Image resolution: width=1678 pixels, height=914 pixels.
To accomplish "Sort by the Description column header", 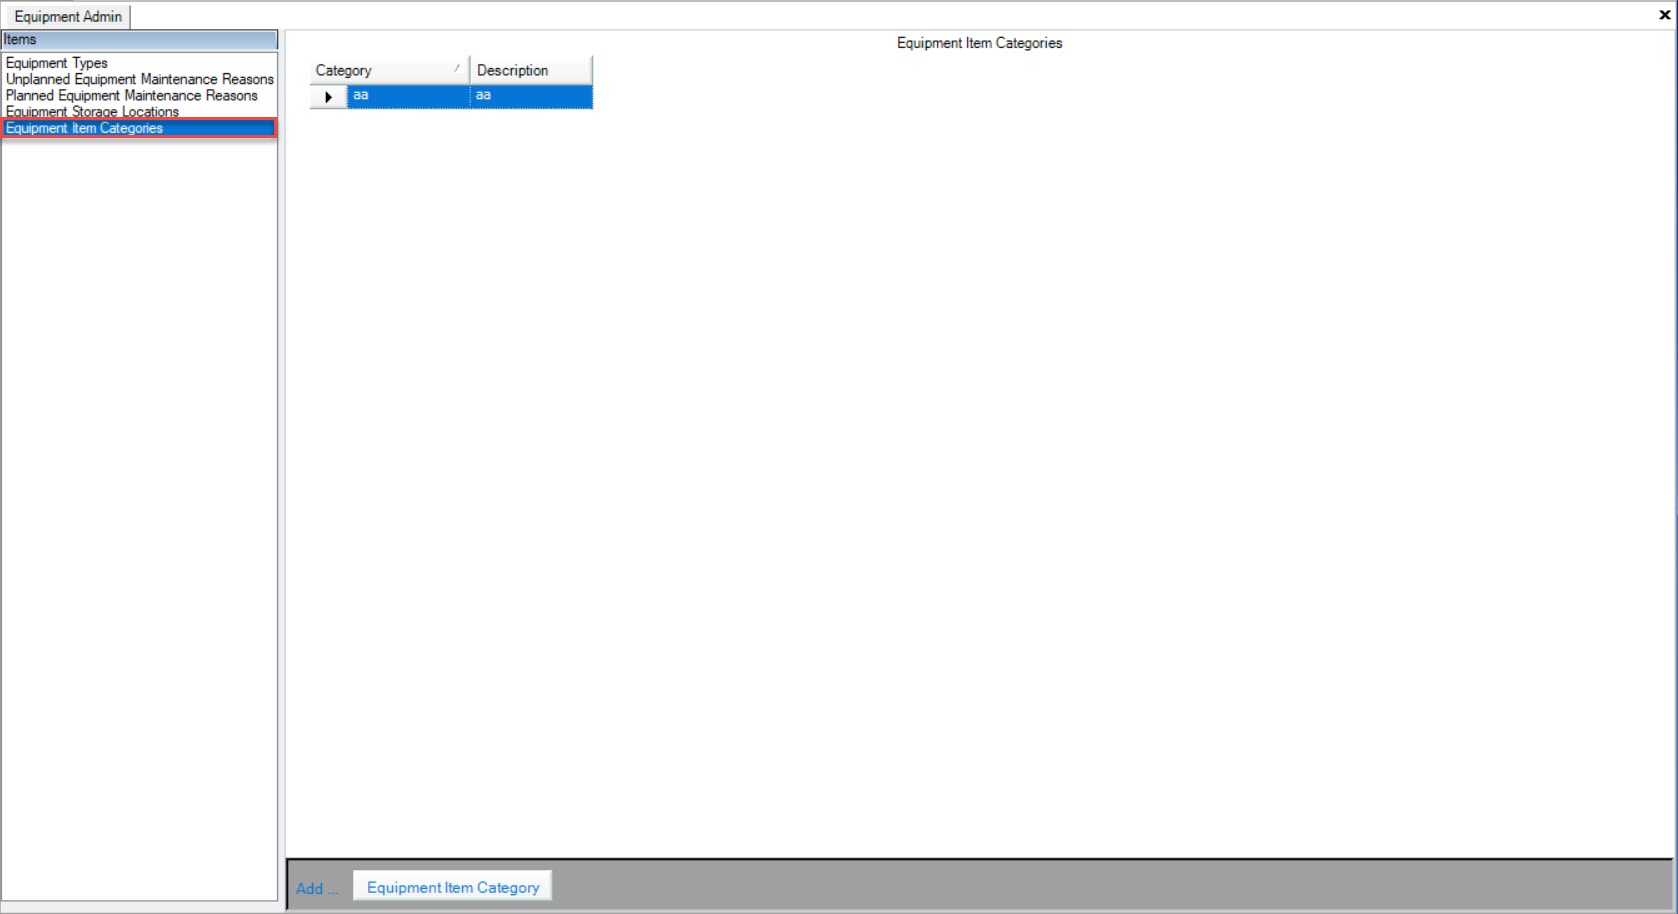I will click(531, 70).
